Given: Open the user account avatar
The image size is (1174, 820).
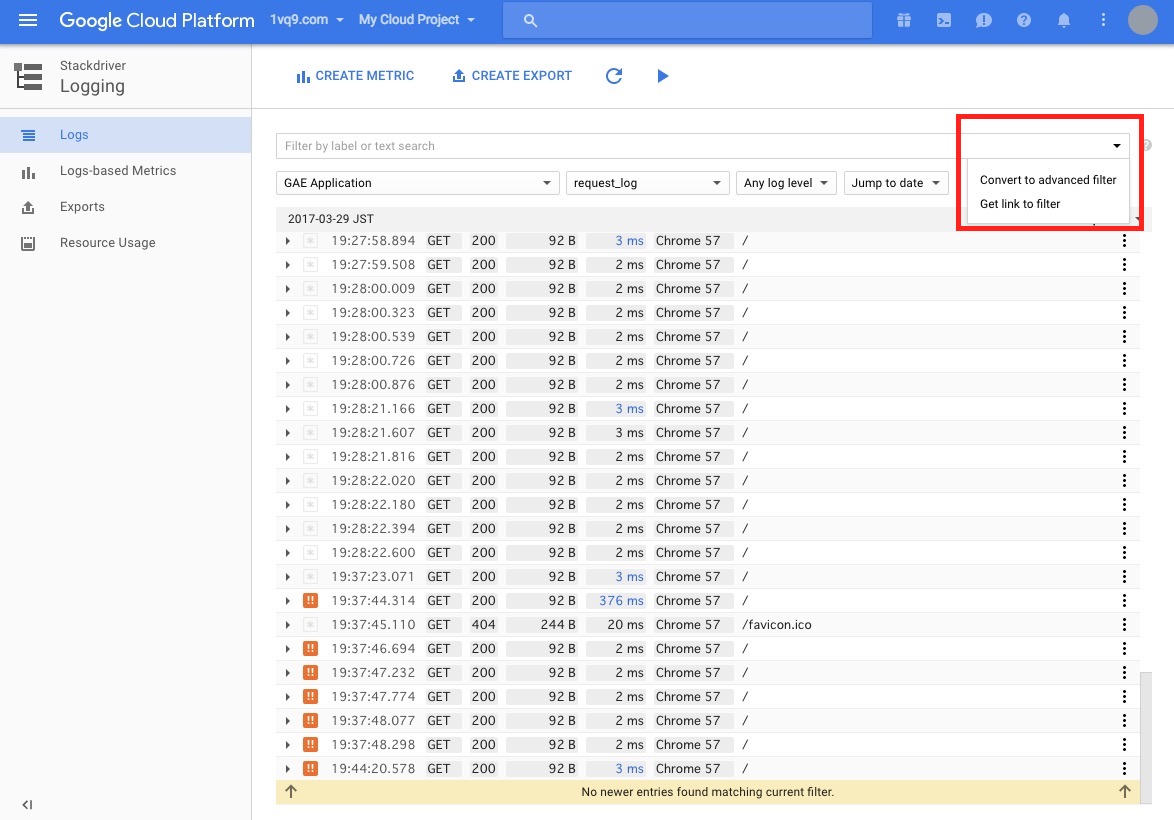Looking at the screenshot, I should tap(1143, 20).
